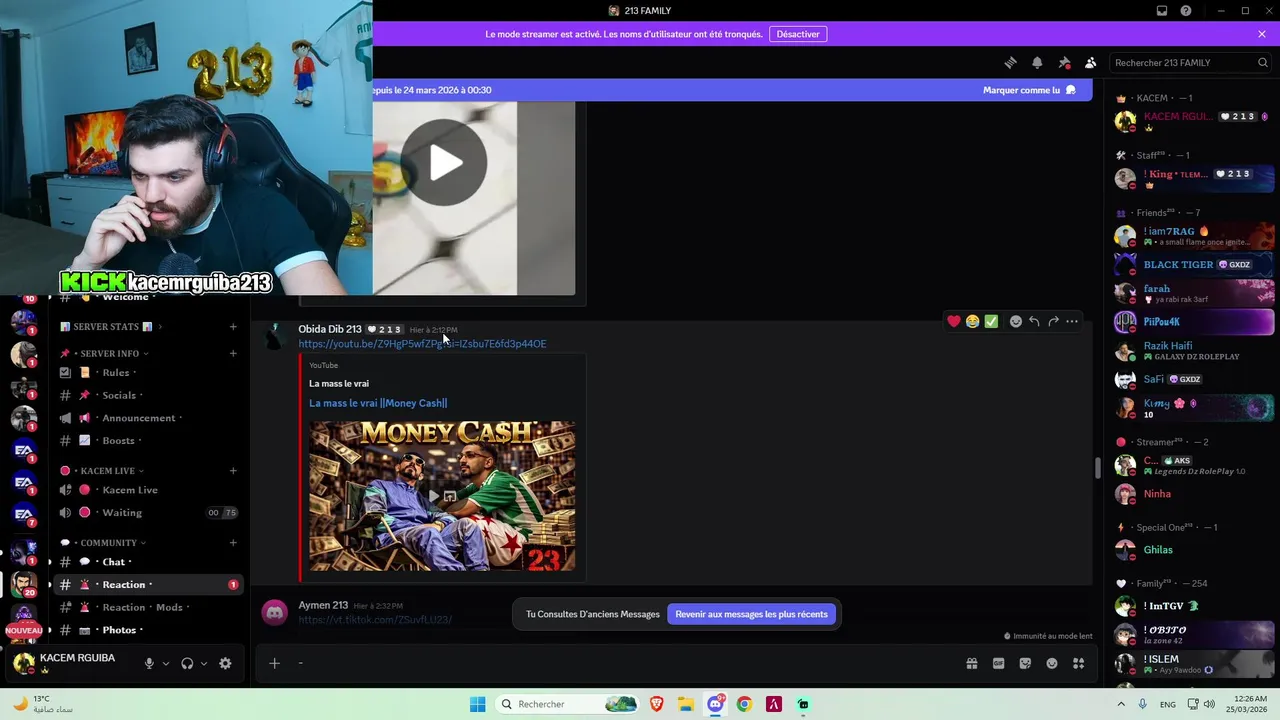Open the inbox icon in title bar
Viewport: 1280px width, 720px height.
point(1162,11)
